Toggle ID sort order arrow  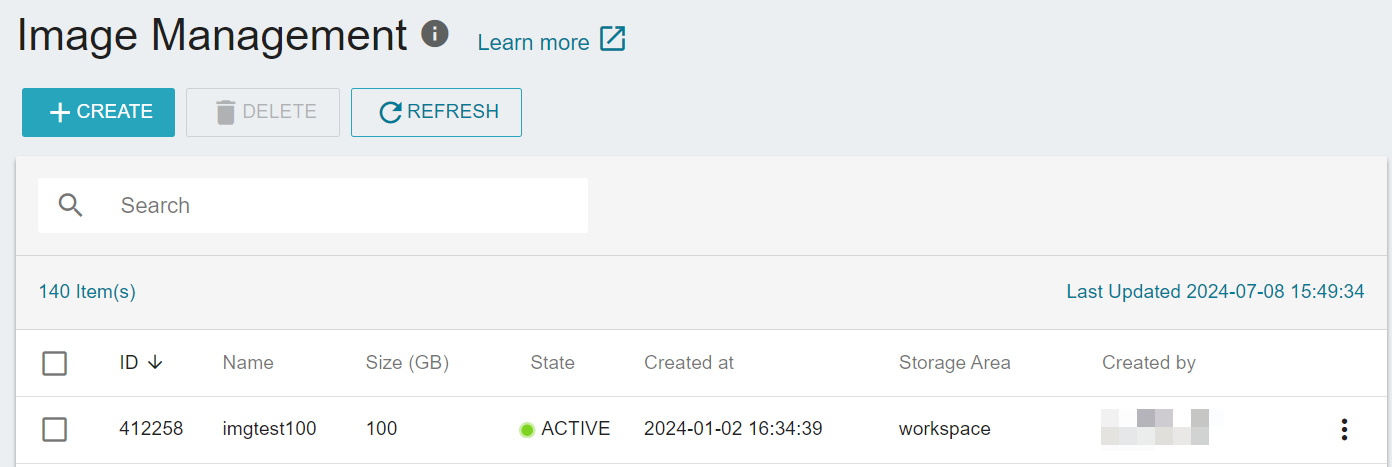coord(155,363)
